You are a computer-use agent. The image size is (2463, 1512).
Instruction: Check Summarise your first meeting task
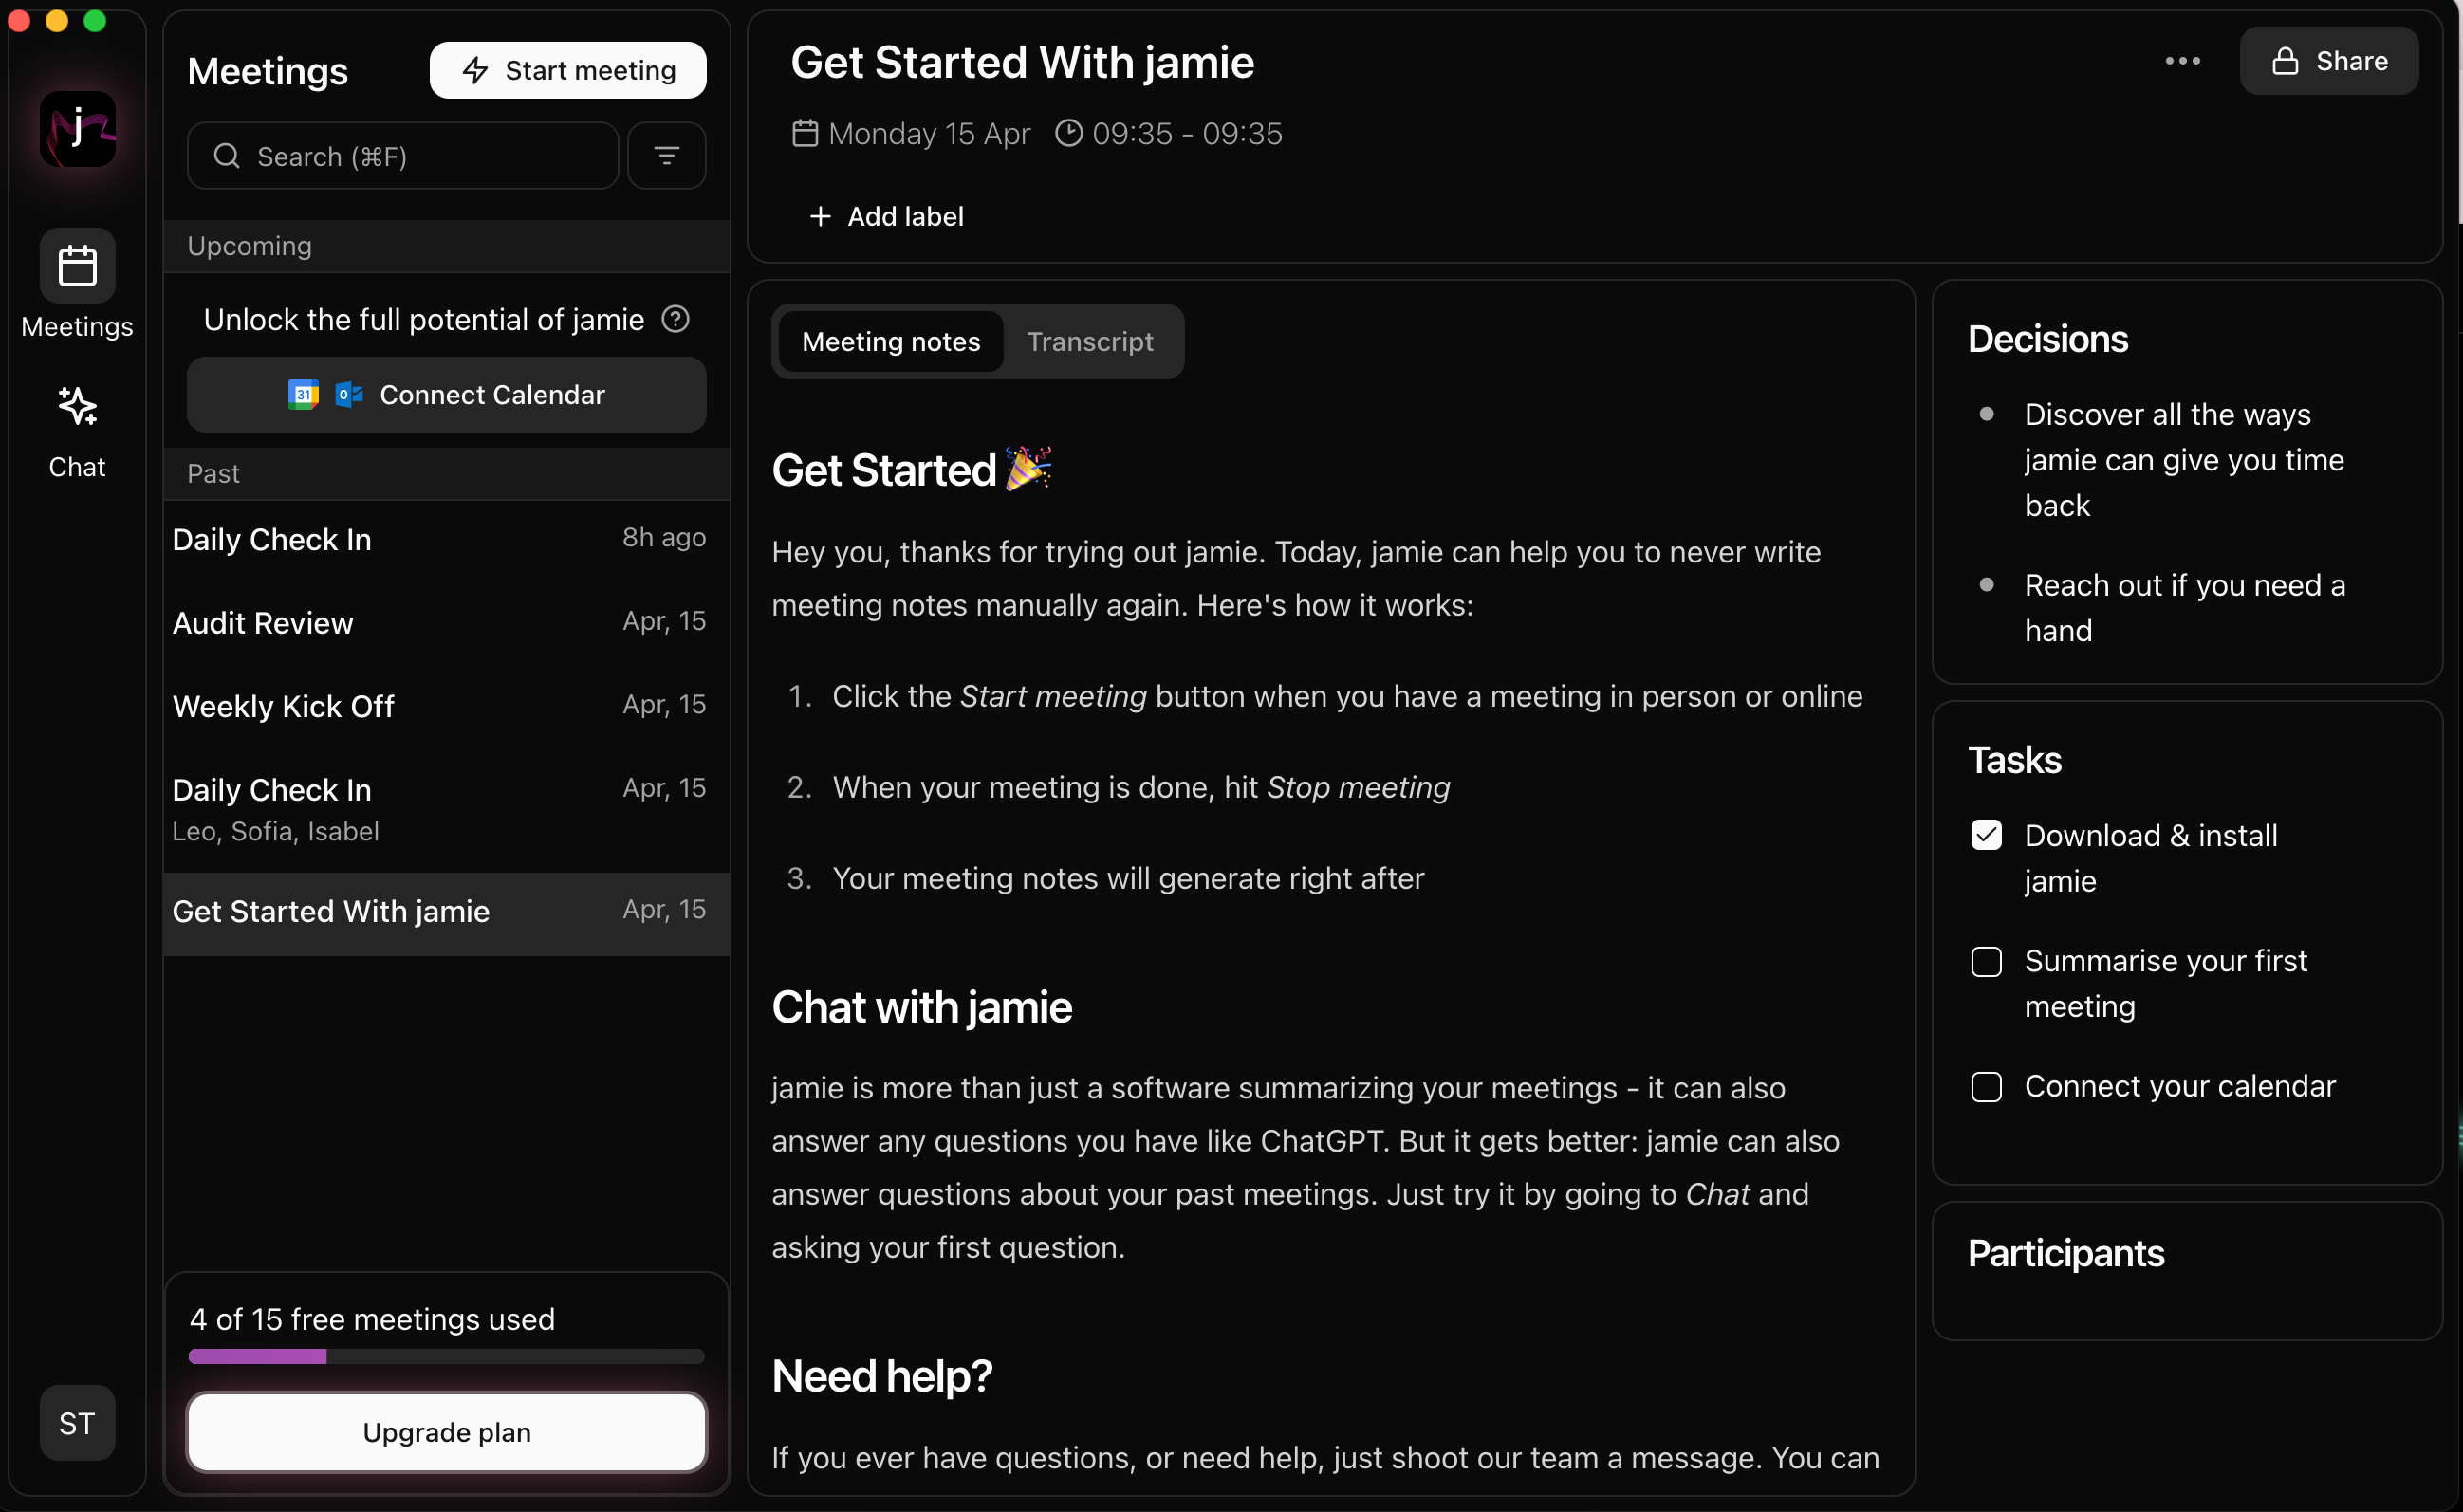[1986, 961]
